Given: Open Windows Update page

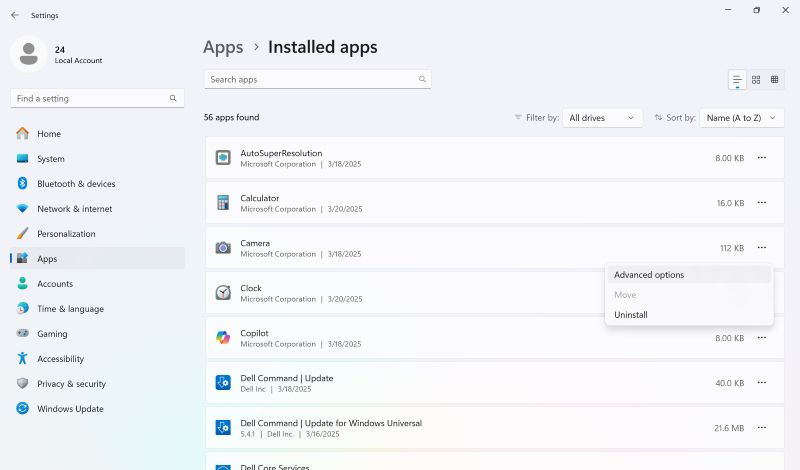Looking at the screenshot, I should (70, 409).
